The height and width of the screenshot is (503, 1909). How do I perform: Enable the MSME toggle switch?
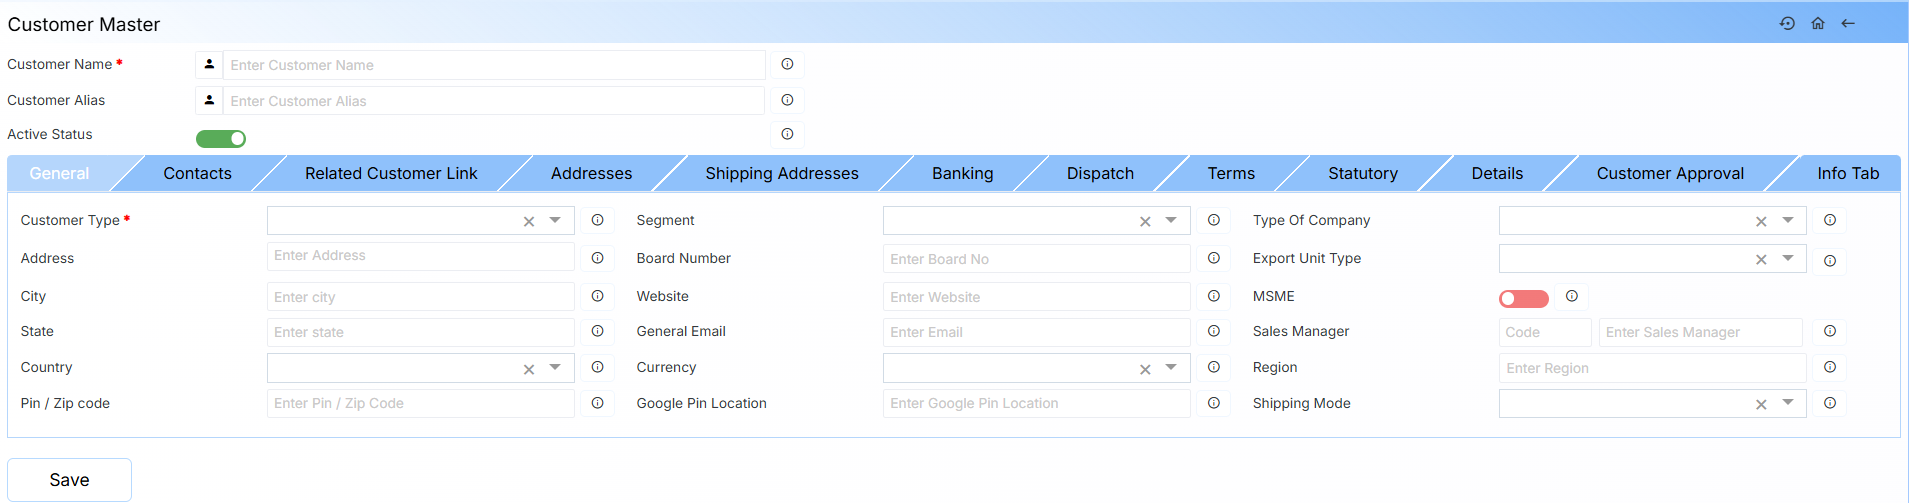coord(1523,299)
